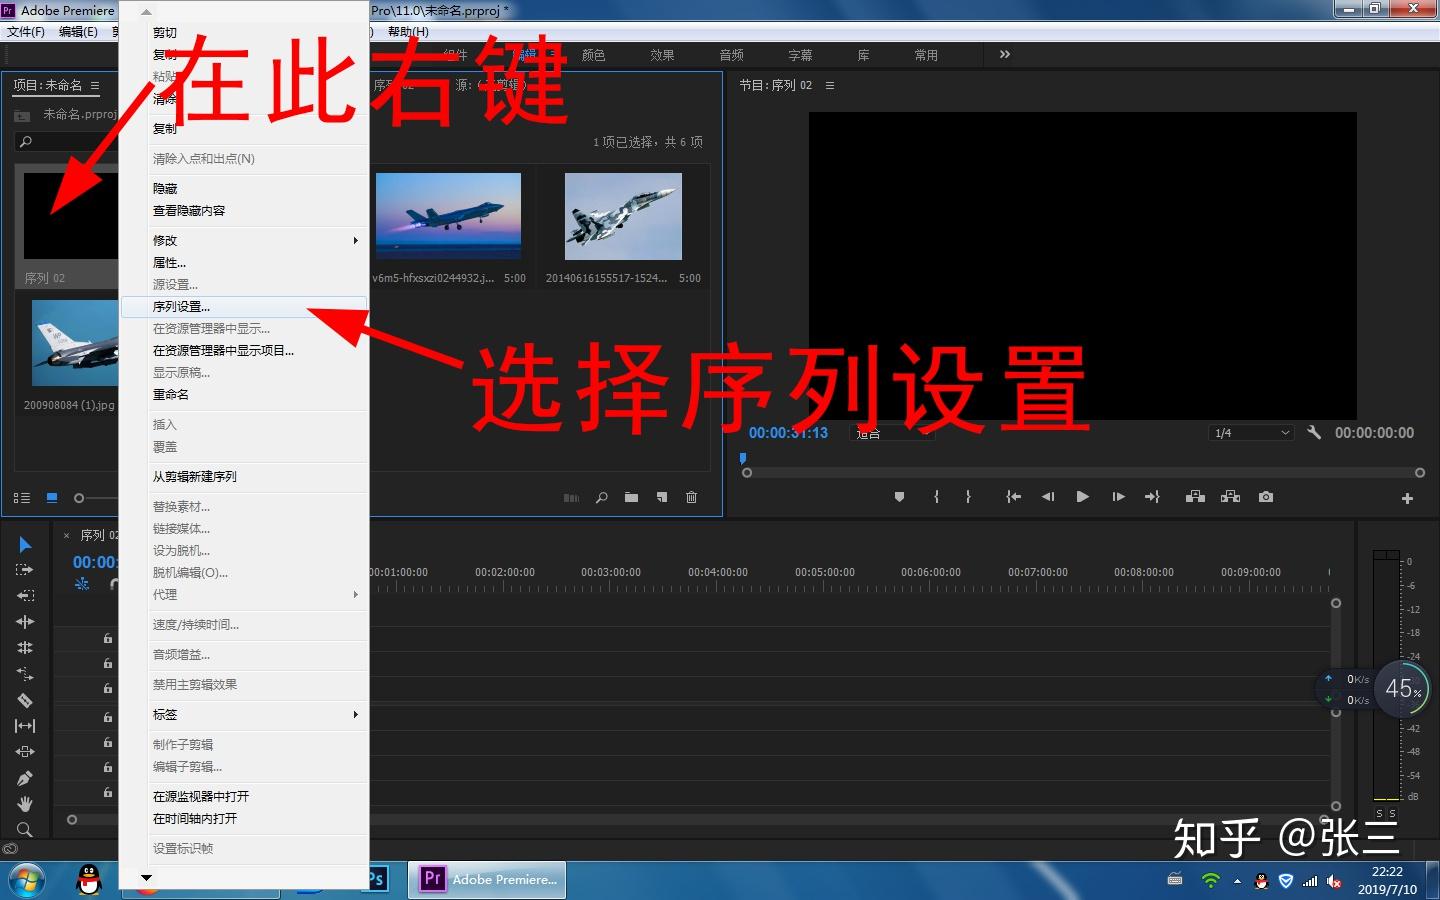Select the Slide tool
The height and width of the screenshot is (900, 1440).
coord(25,751)
